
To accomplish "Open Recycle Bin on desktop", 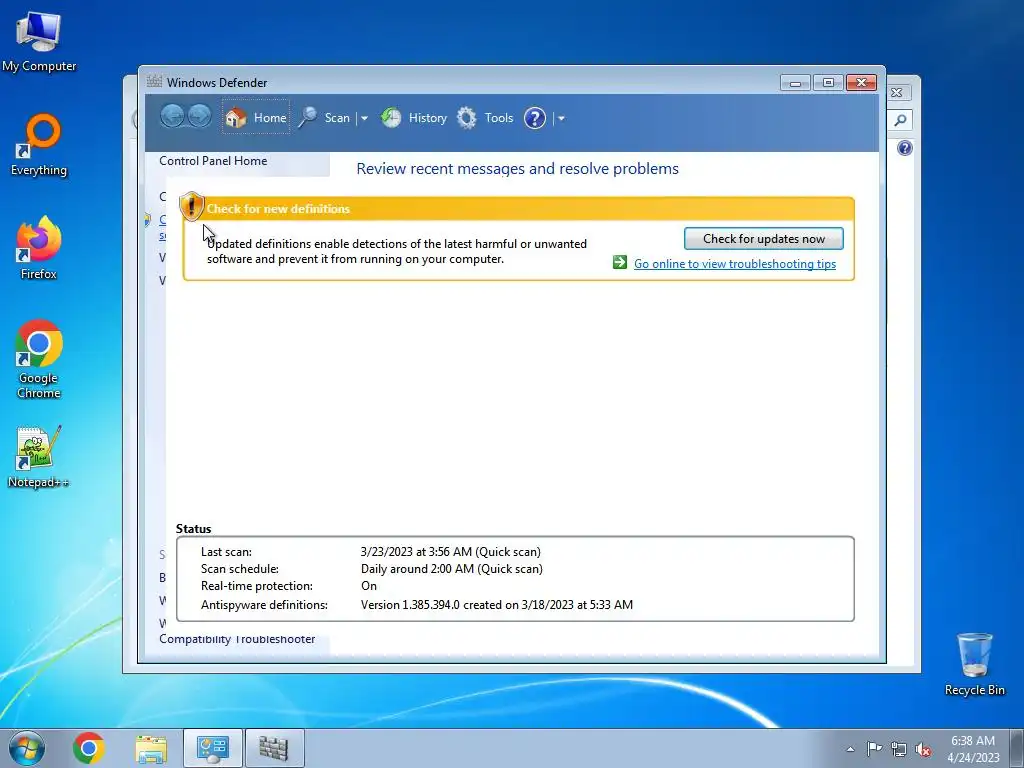I will pos(974,664).
